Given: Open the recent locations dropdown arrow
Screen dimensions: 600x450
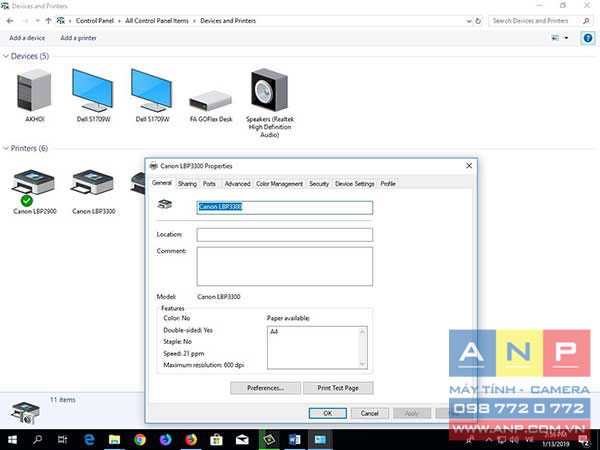Looking at the screenshot, I should [x=38, y=21].
